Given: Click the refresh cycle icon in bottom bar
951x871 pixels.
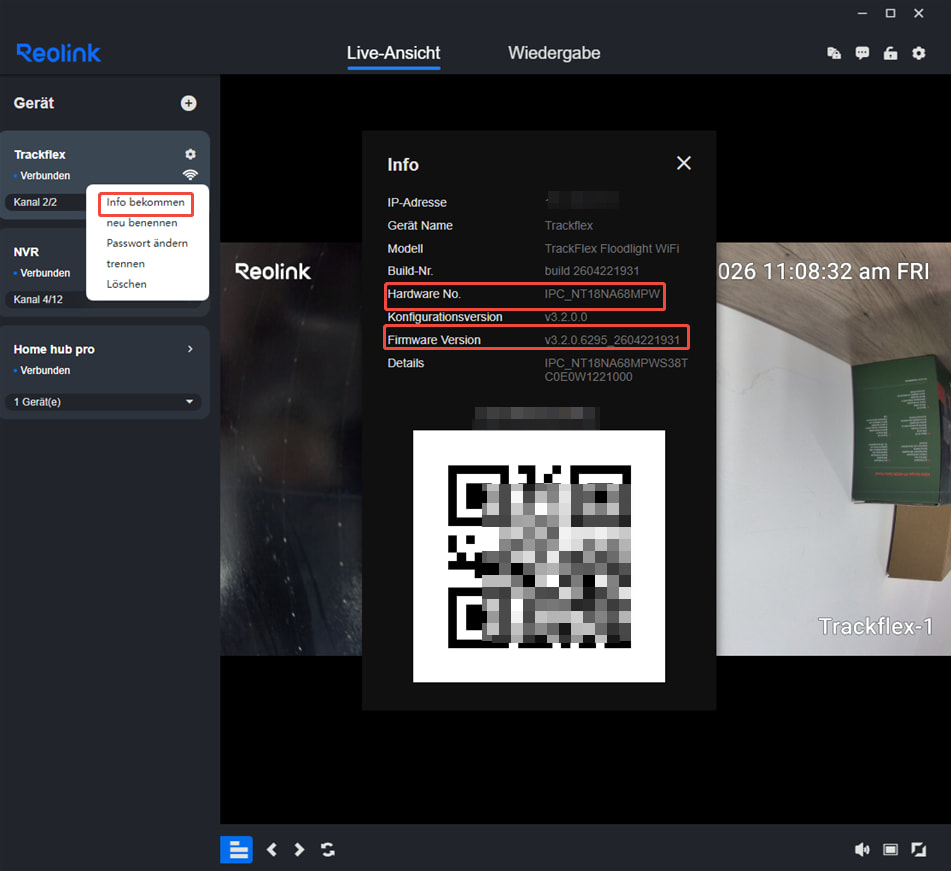Looking at the screenshot, I should pyautogui.click(x=328, y=849).
